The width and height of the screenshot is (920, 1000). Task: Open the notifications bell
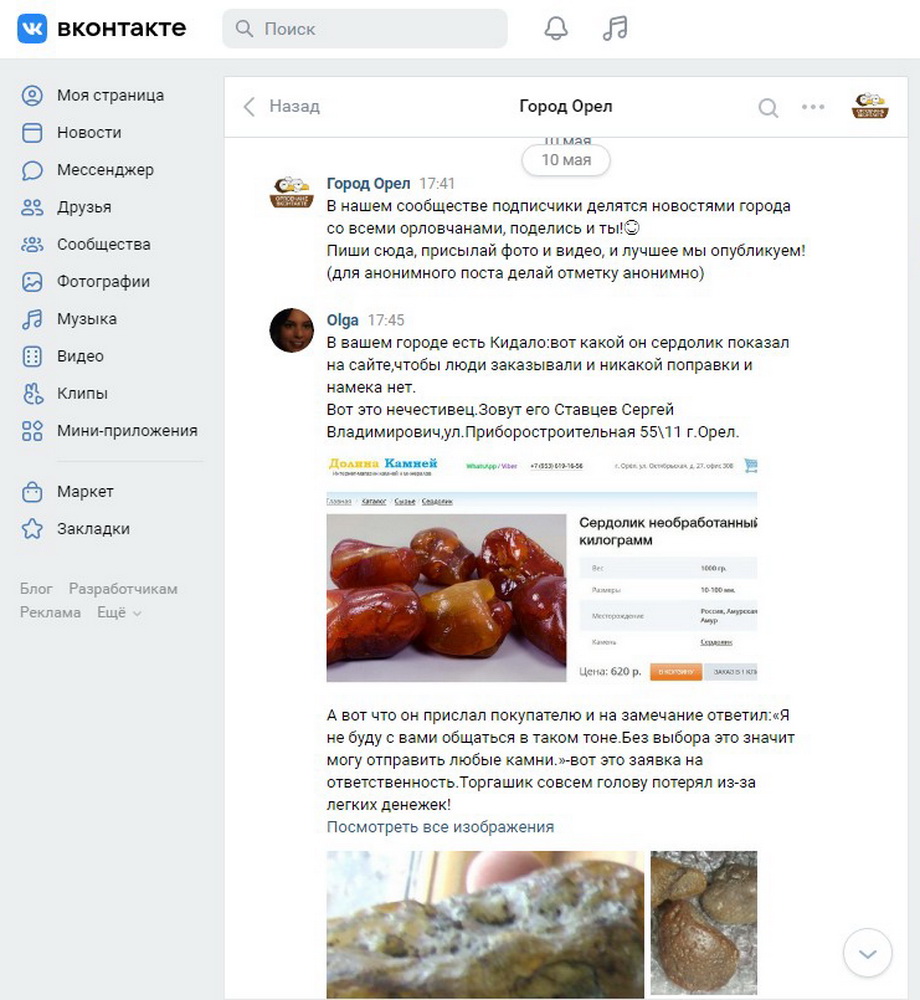(x=555, y=29)
